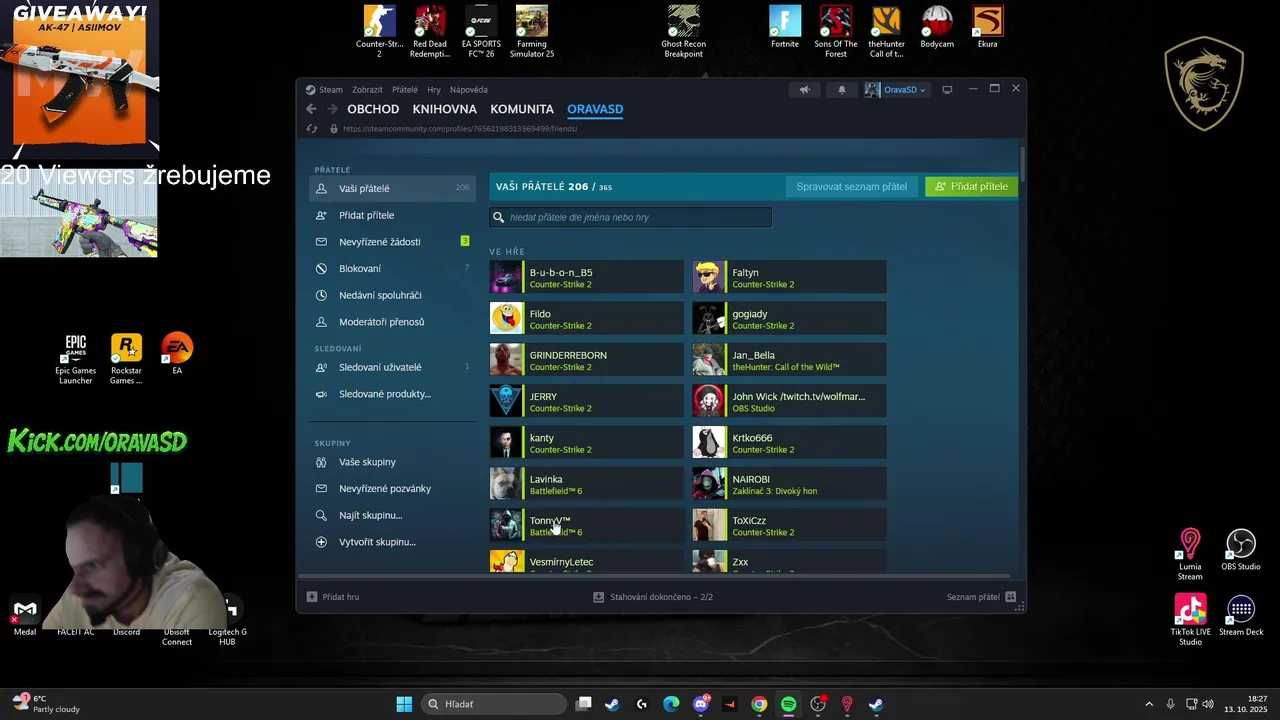Open Red Dead Redemption desktop shortcut
Screen dimensions: 1280x720
coord(430,31)
